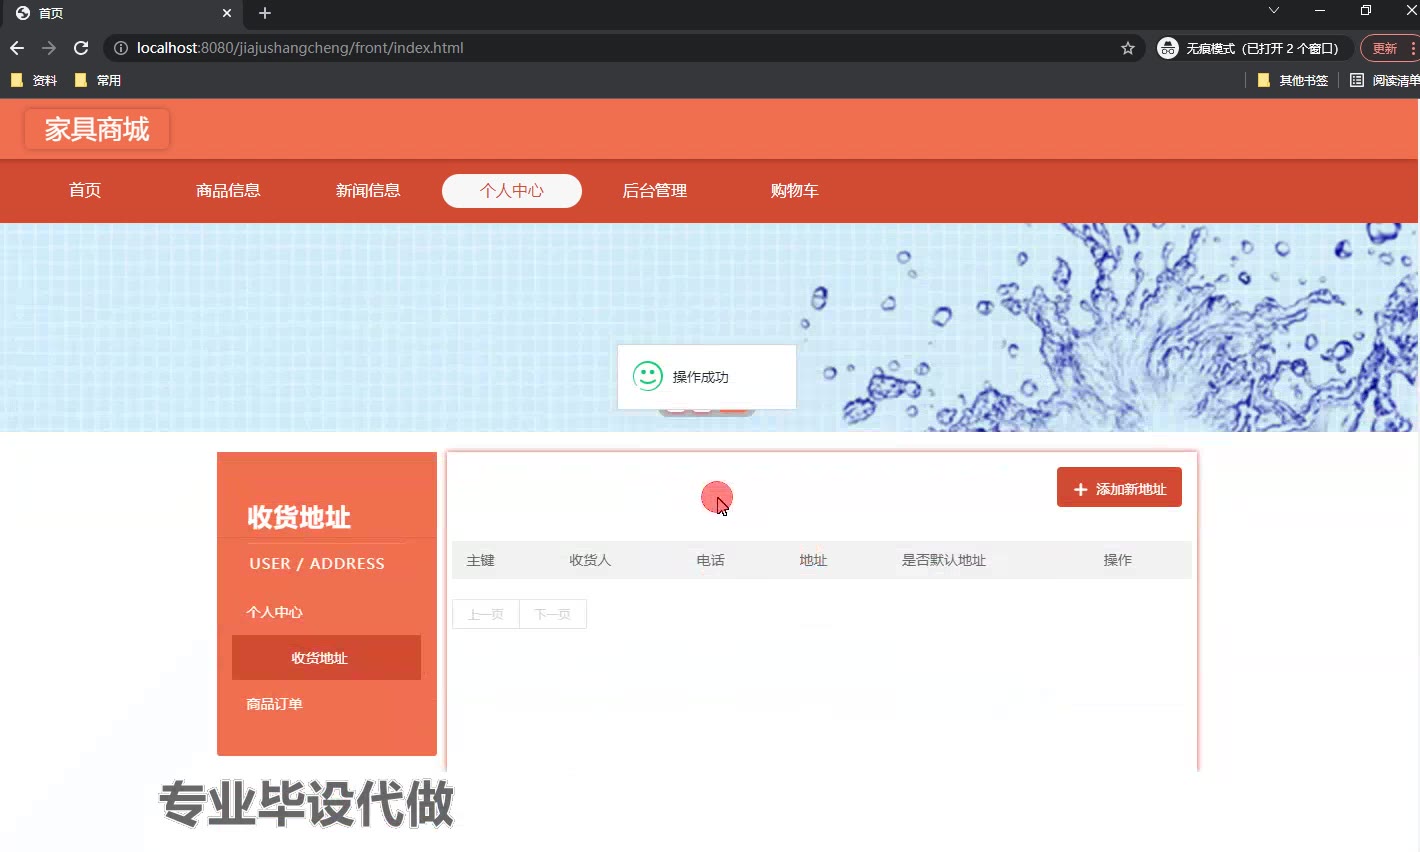The height and width of the screenshot is (852, 1420).
Task: Click the 地址 column header
Action: click(x=813, y=560)
